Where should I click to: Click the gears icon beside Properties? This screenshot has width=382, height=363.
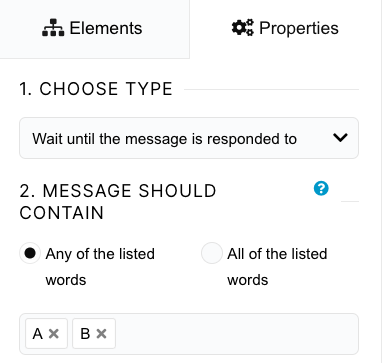point(243,28)
